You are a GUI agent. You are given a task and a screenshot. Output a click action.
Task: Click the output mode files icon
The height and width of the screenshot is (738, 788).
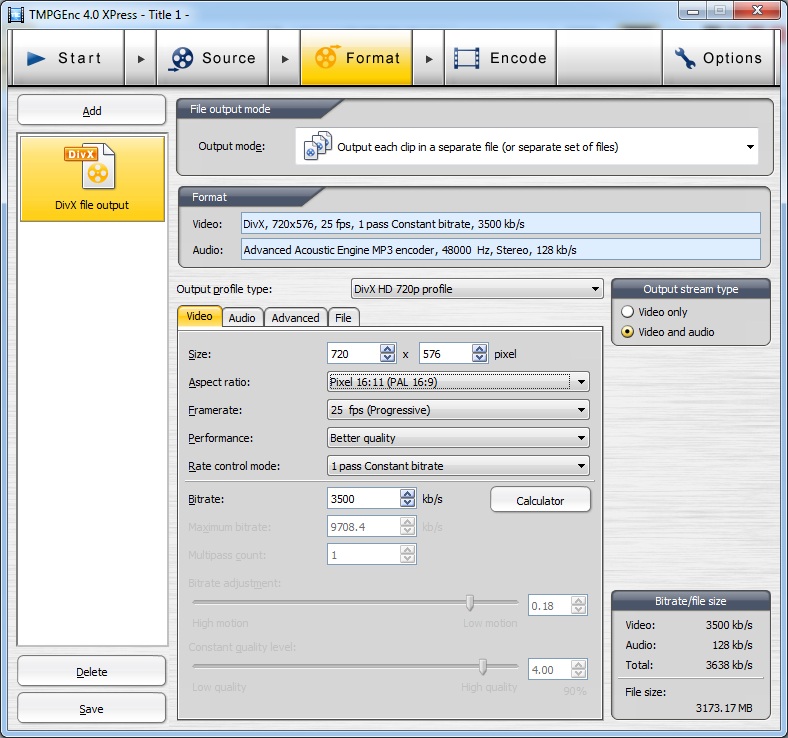tap(318, 146)
